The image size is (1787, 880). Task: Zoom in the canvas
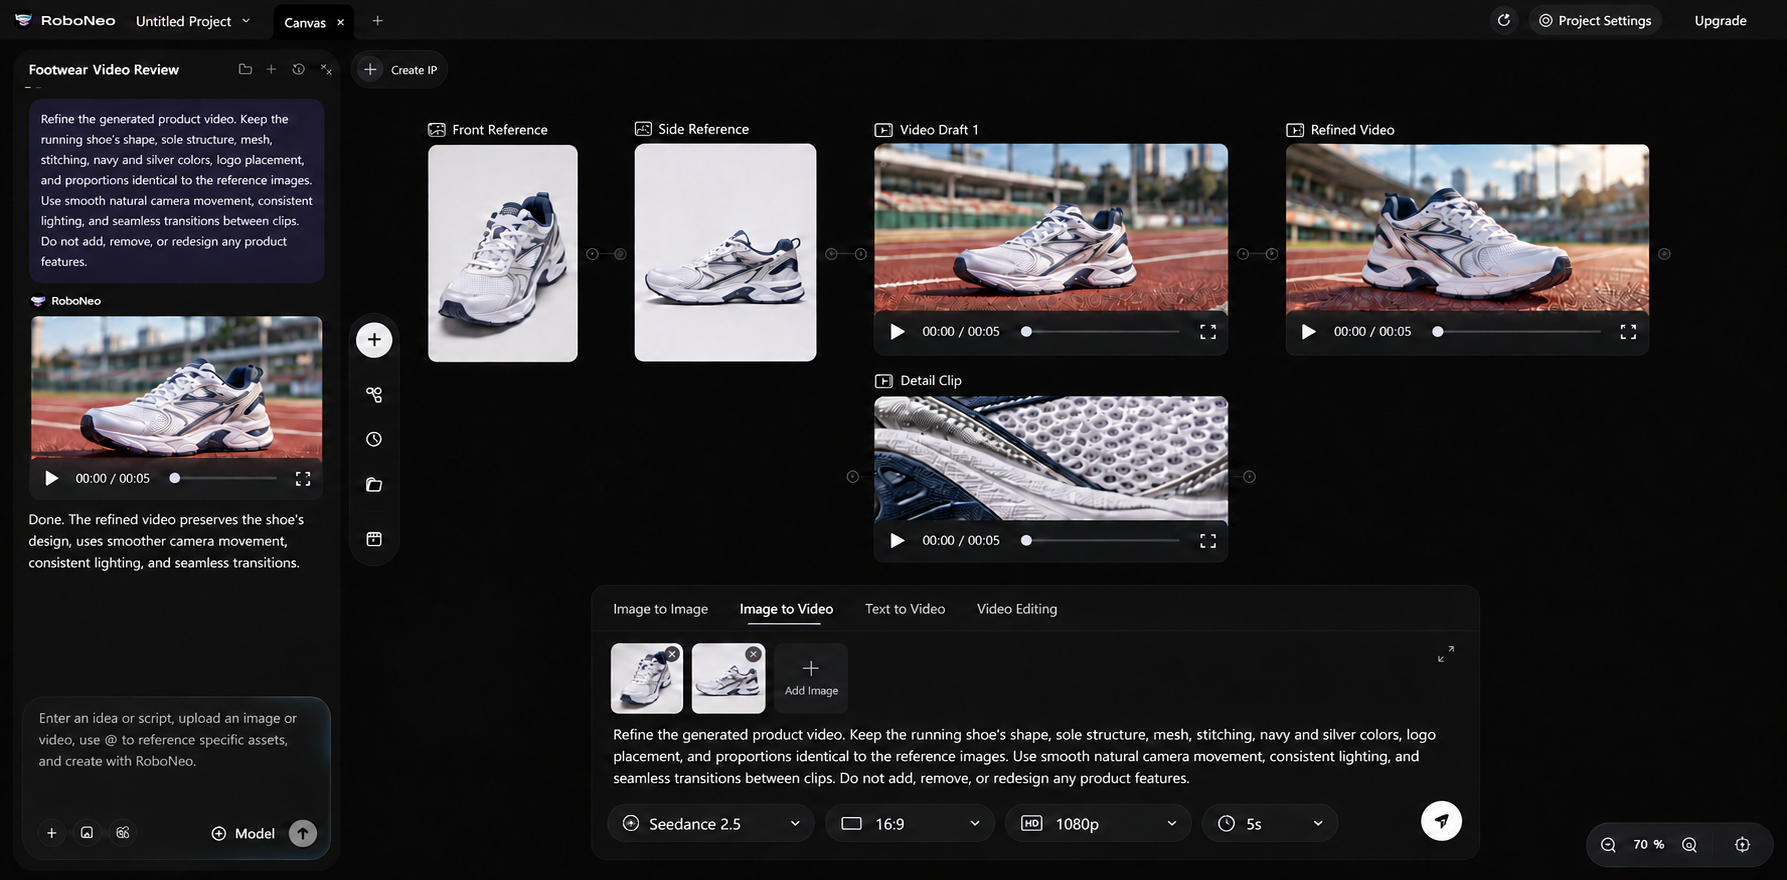(1689, 845)
